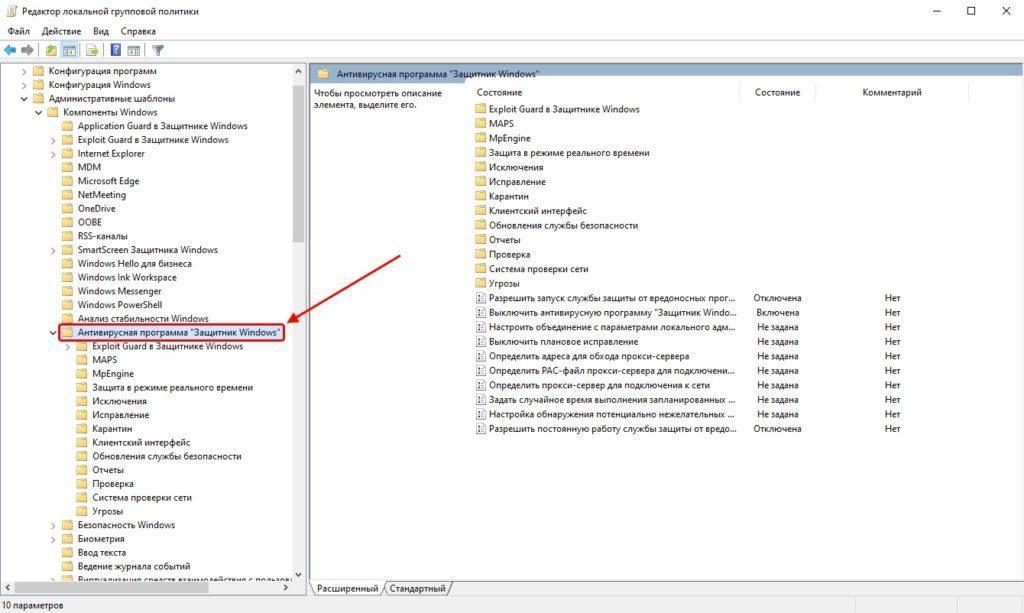
Task: Collapse the Административные шаблоны tree node
Action: (x=24, y=99)
